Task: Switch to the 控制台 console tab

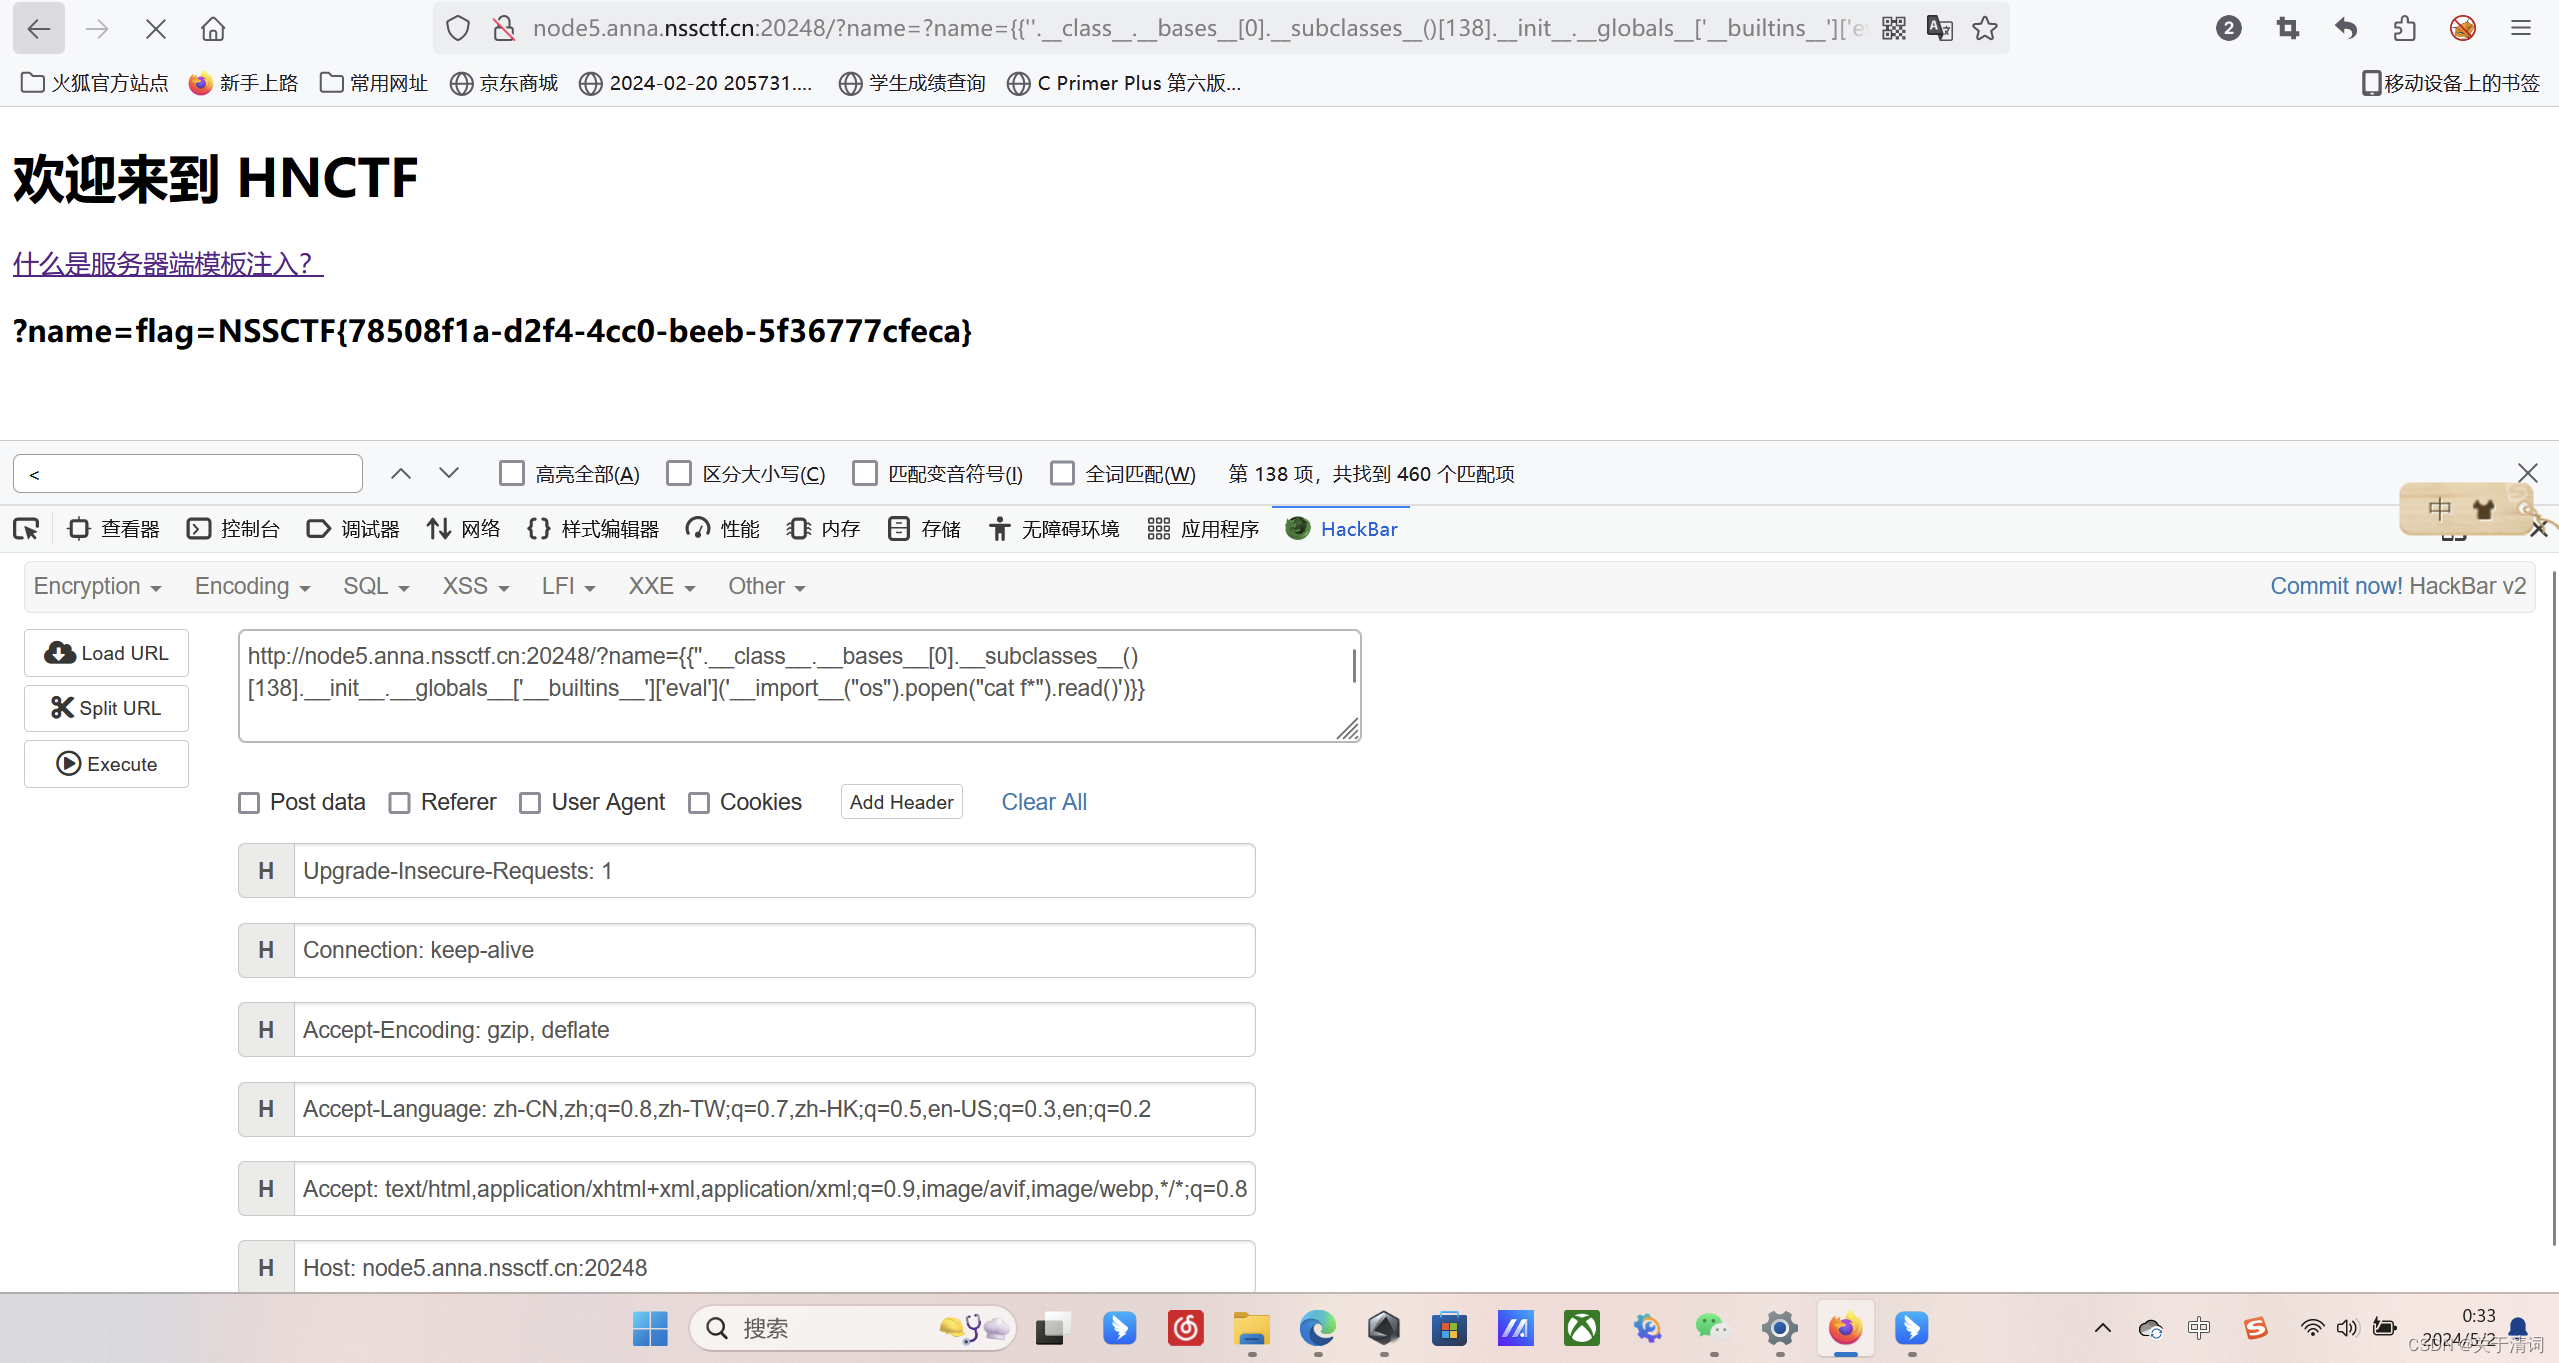Action: coord(234,529)
